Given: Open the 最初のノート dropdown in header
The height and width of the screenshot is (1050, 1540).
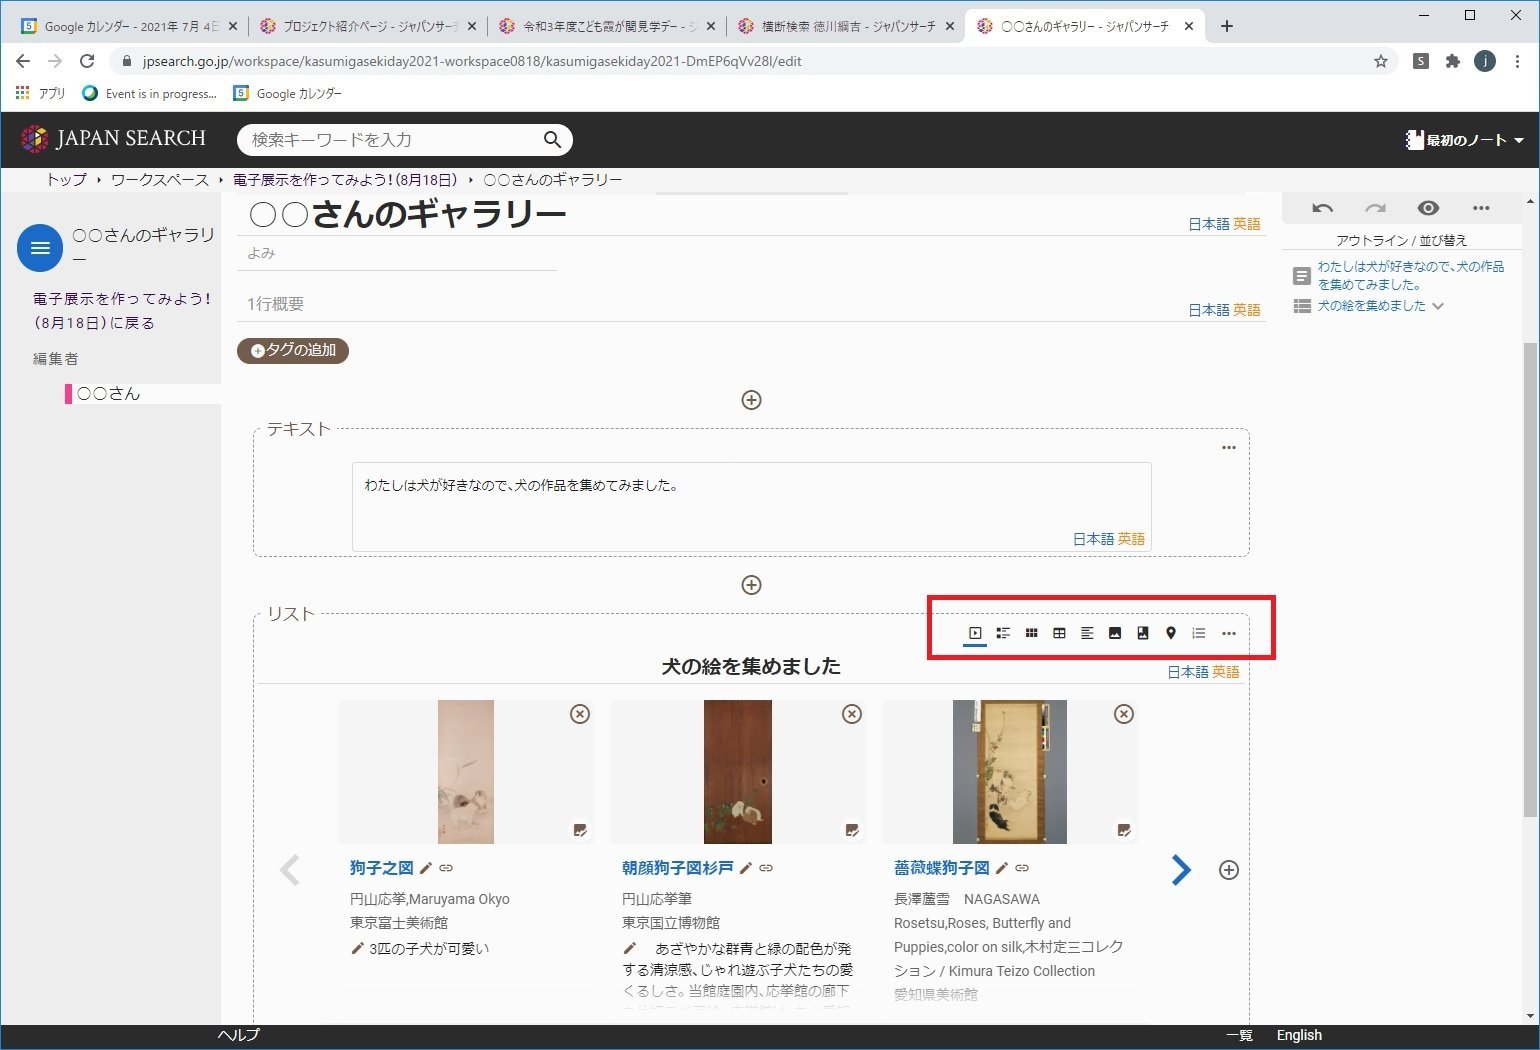Looking at the screenshot, I should pyautogui.click(x=1465, y=140).
